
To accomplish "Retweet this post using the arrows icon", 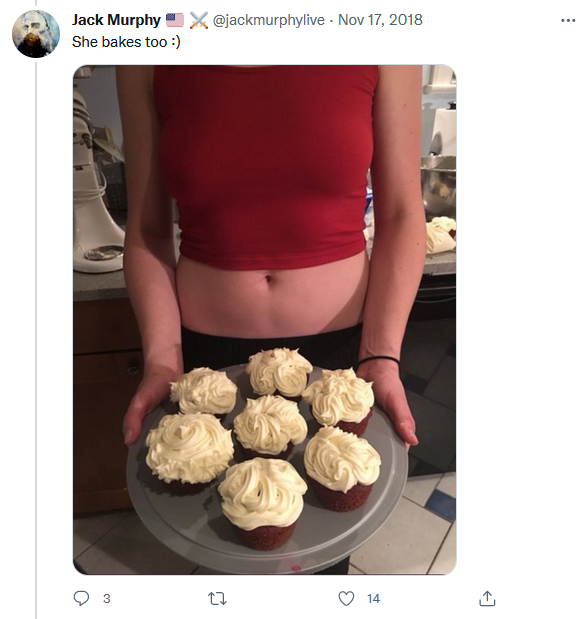I will (217, 598).
